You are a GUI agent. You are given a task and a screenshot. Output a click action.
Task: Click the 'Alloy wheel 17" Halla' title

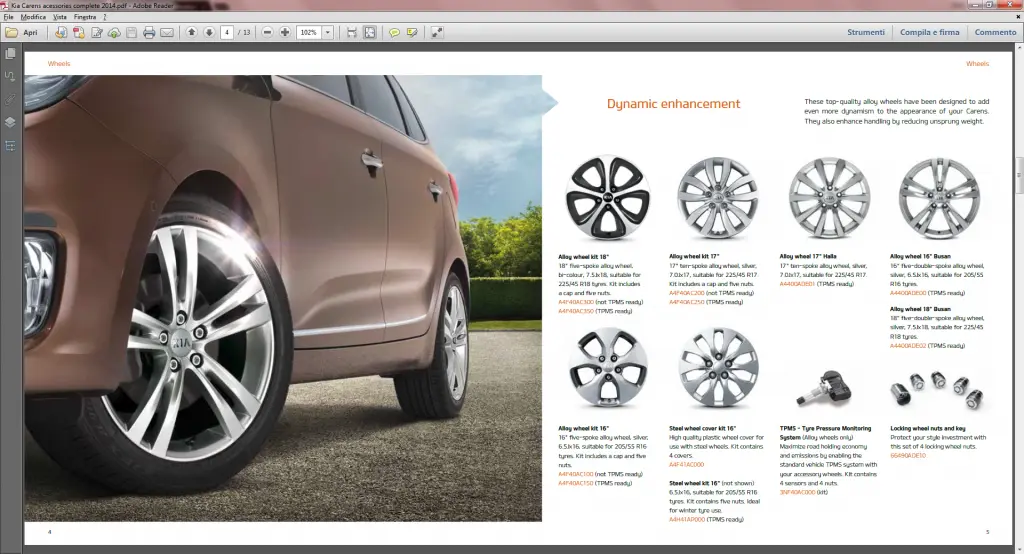(x=808, y=257)
